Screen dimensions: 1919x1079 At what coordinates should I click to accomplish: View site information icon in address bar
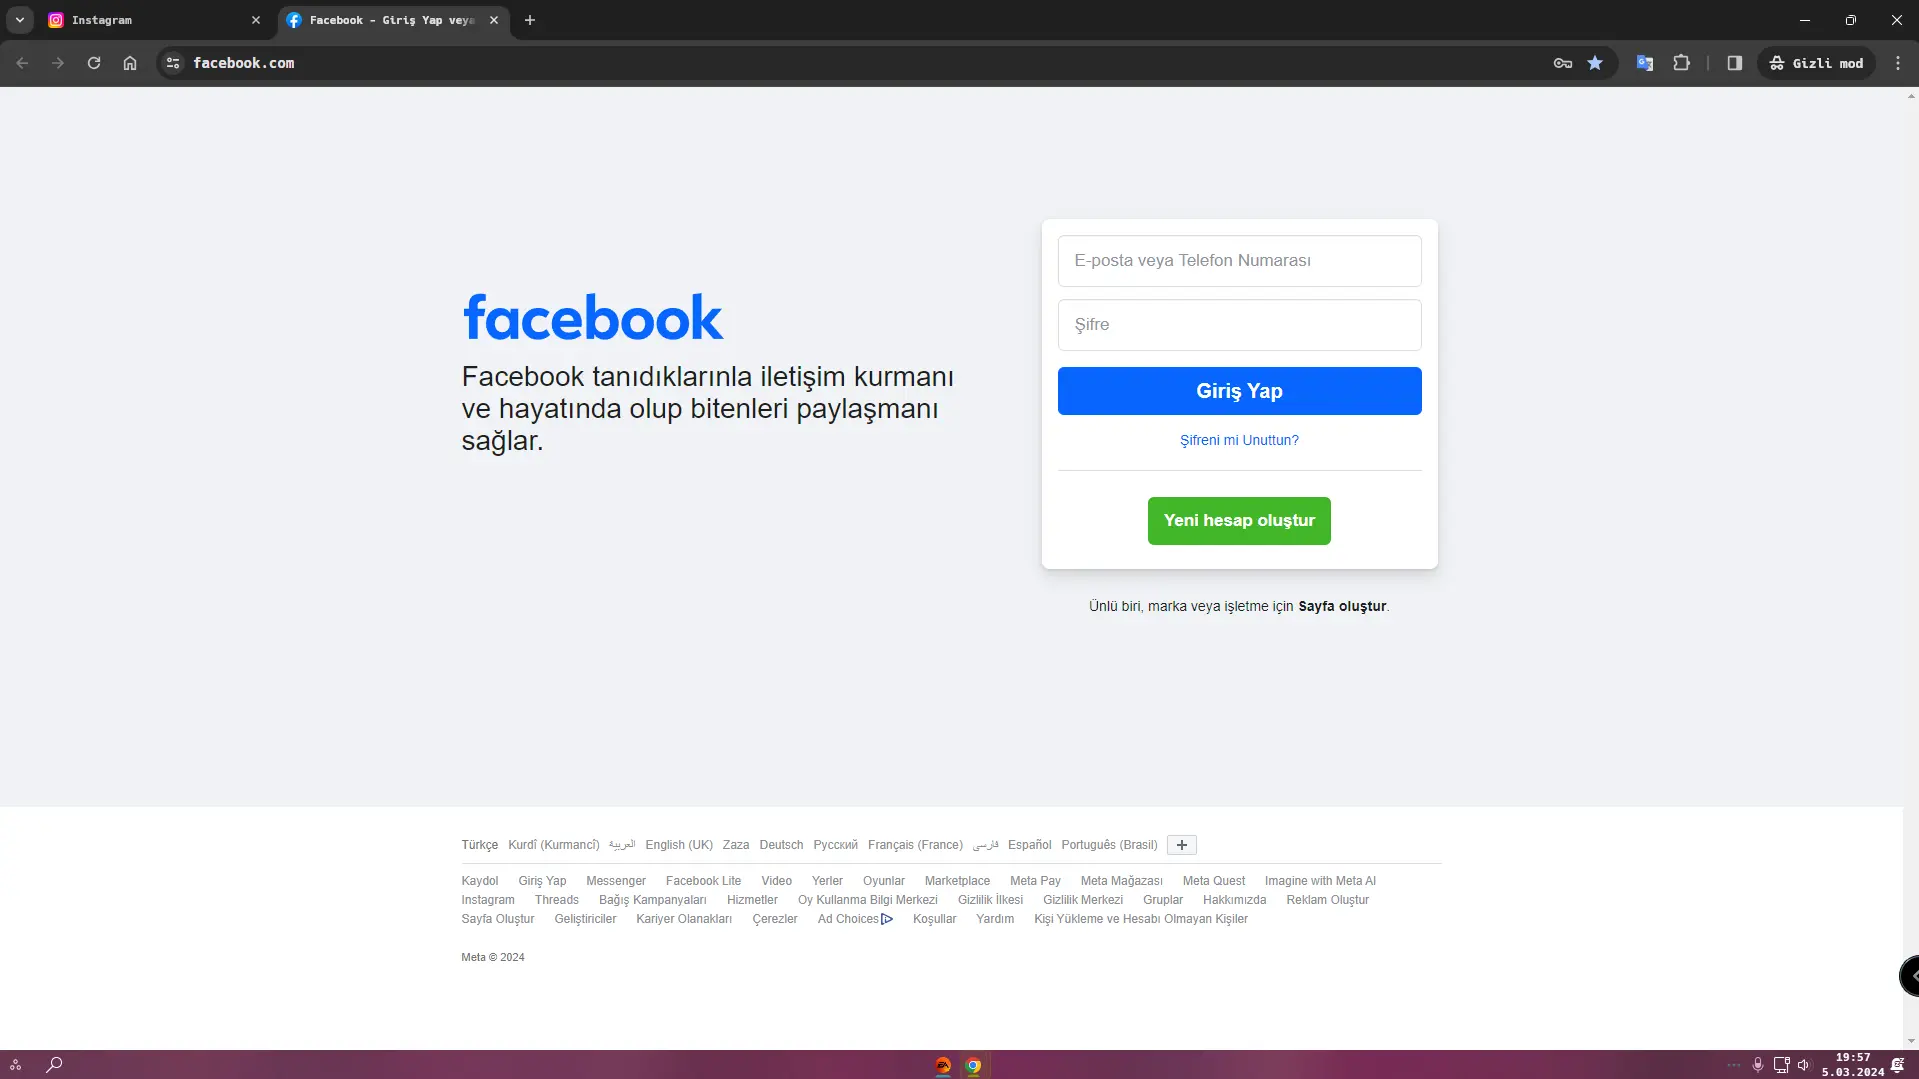(173, 63)
